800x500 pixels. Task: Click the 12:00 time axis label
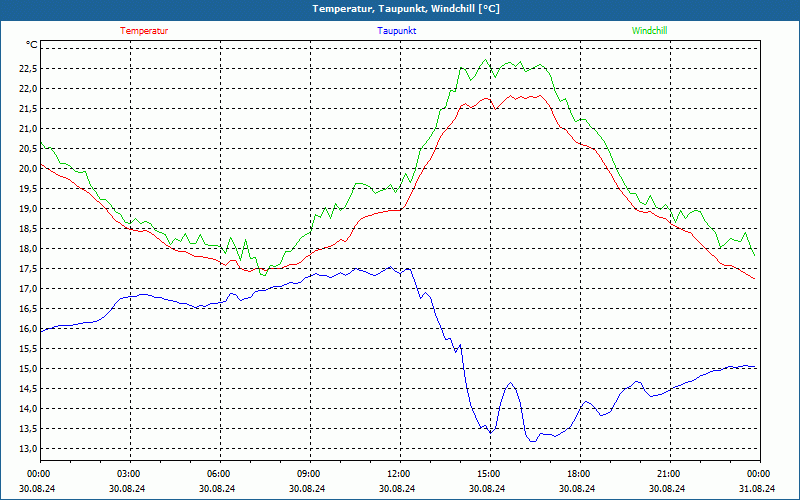coord(398,474)
